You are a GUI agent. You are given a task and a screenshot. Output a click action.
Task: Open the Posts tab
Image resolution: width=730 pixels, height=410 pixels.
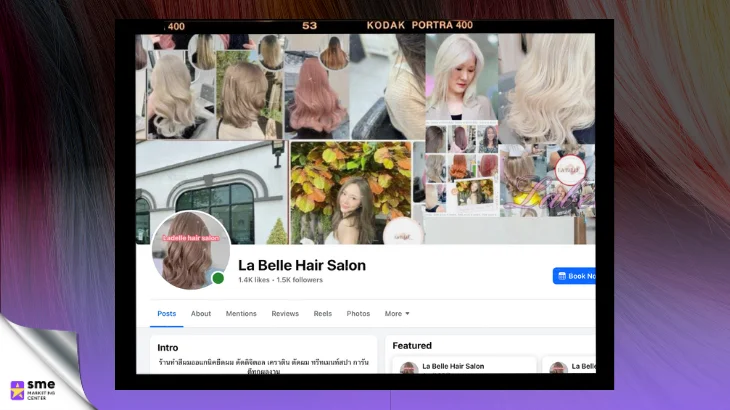point(166,314)
